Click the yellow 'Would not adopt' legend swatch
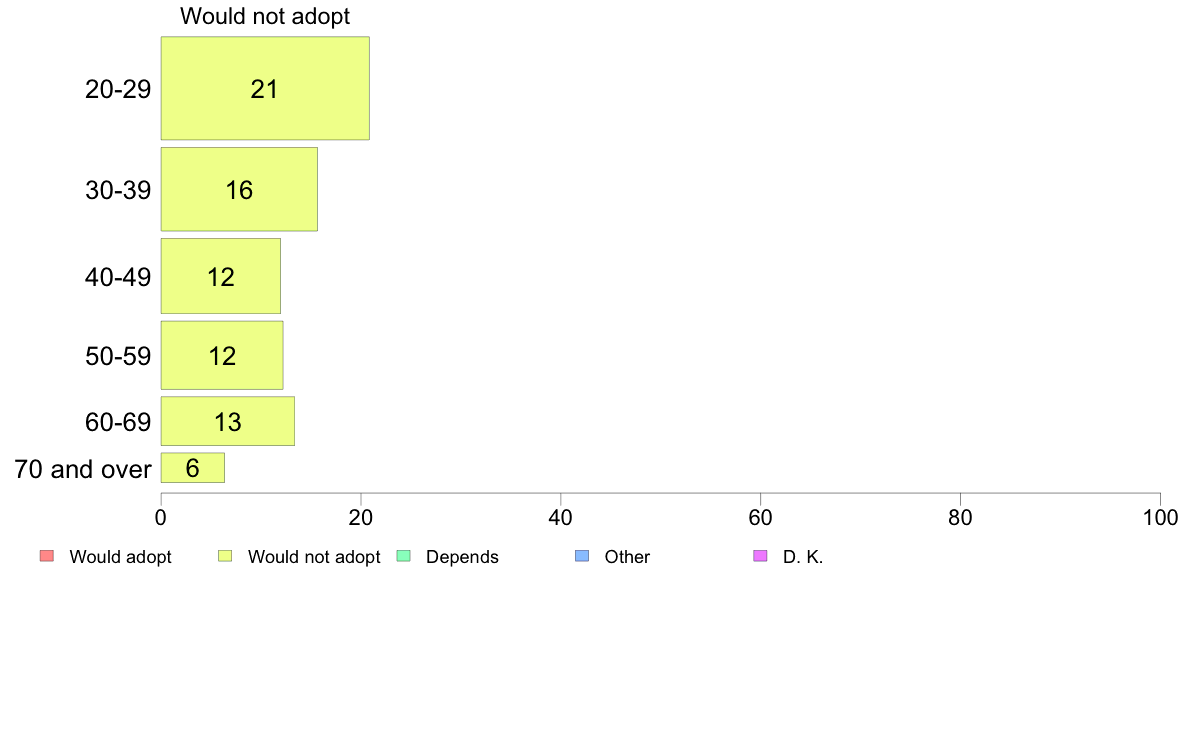 (225, 556)
